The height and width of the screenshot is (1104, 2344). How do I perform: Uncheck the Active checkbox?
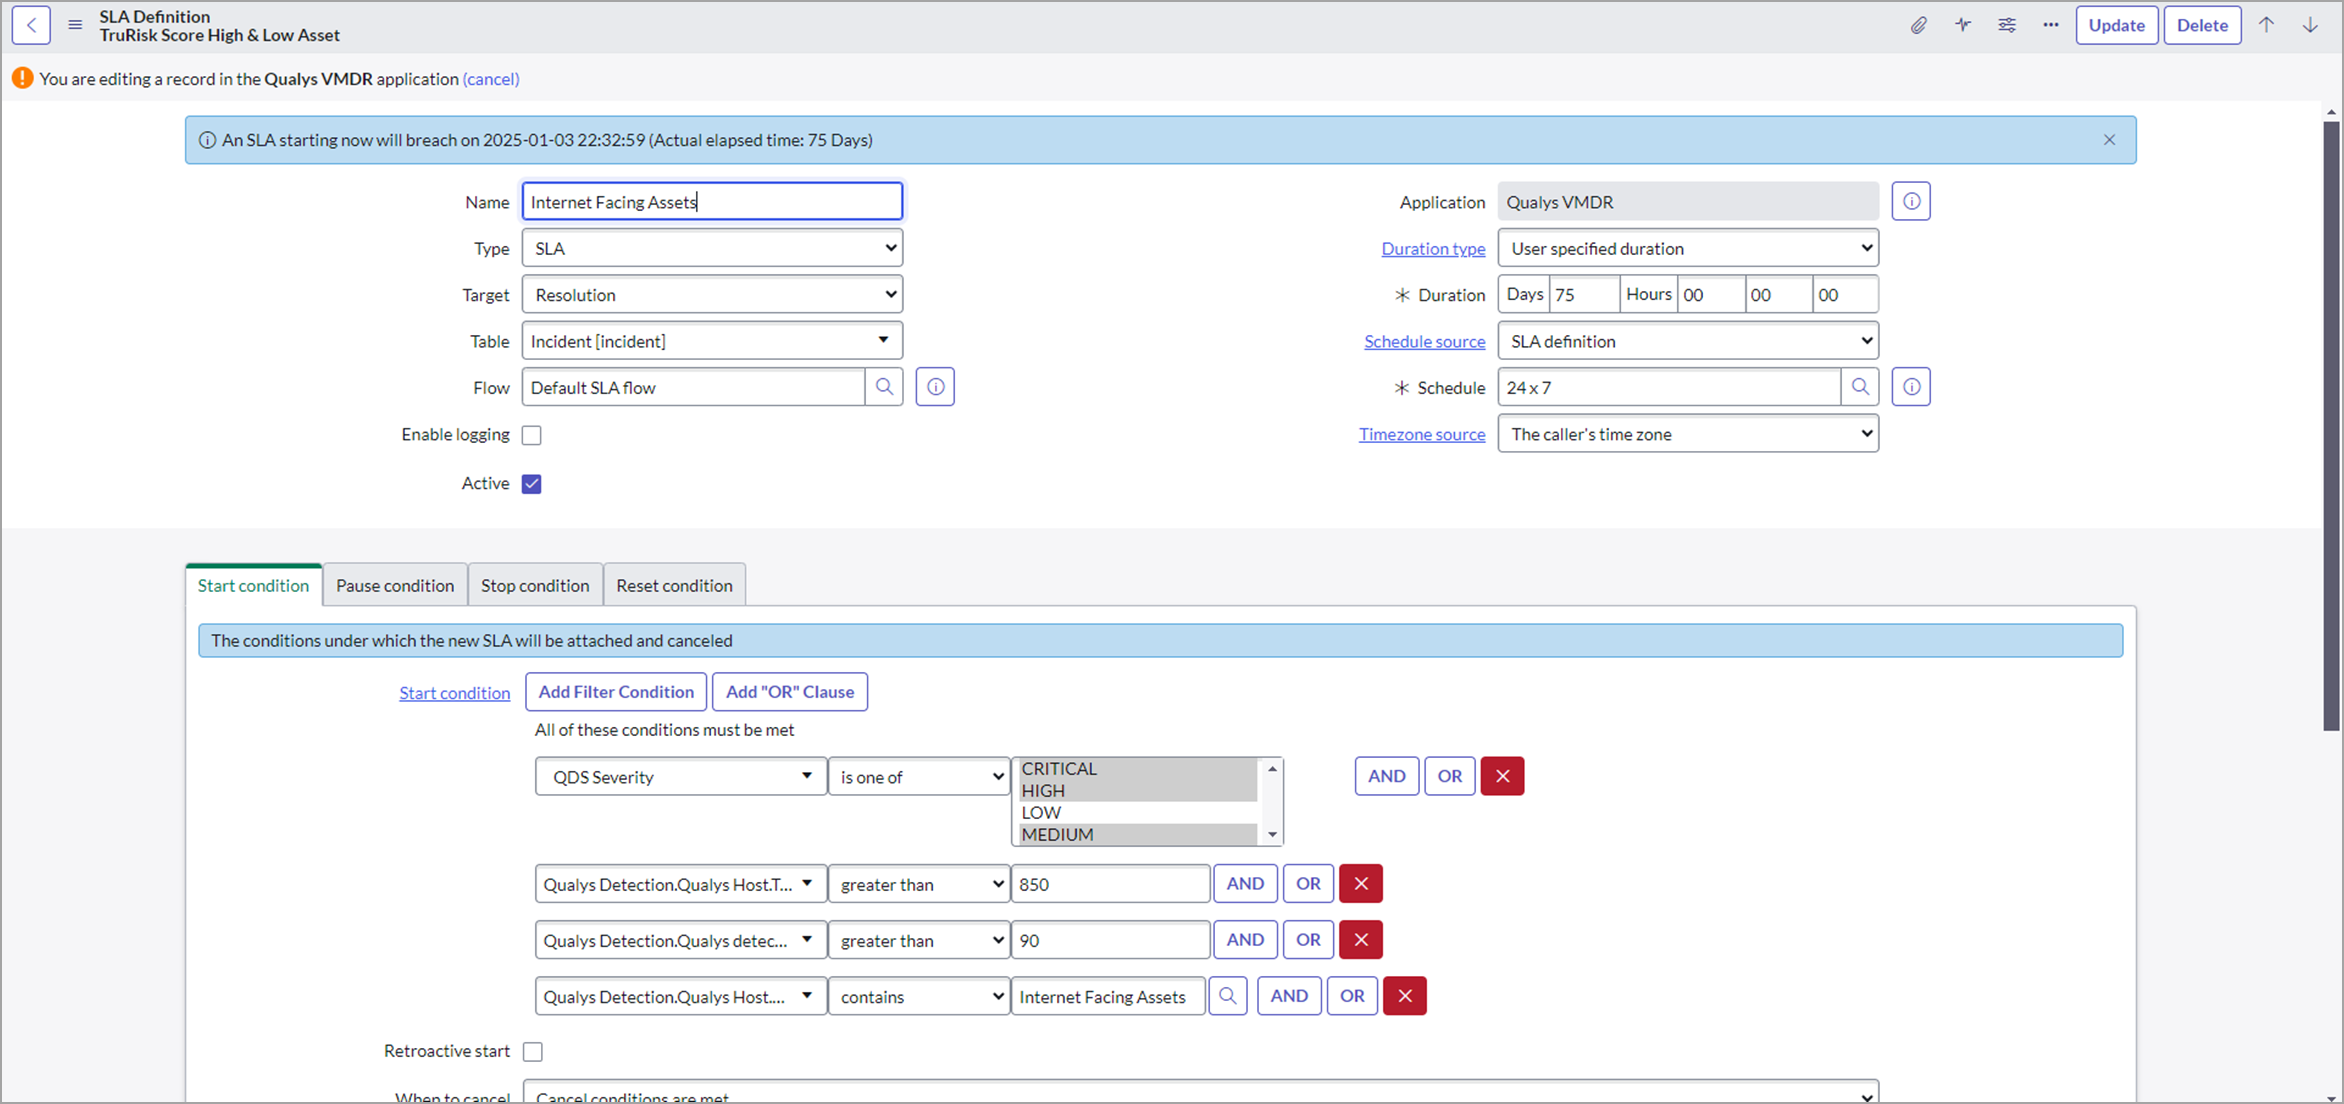coord(532,484)
